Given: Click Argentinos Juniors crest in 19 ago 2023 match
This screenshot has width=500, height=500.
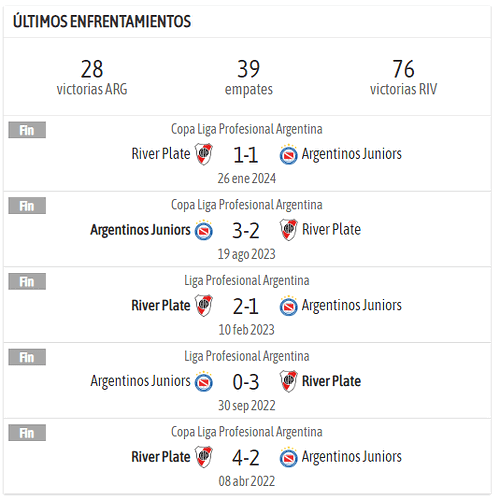Looking at the screenshot, I should point(204,230).
